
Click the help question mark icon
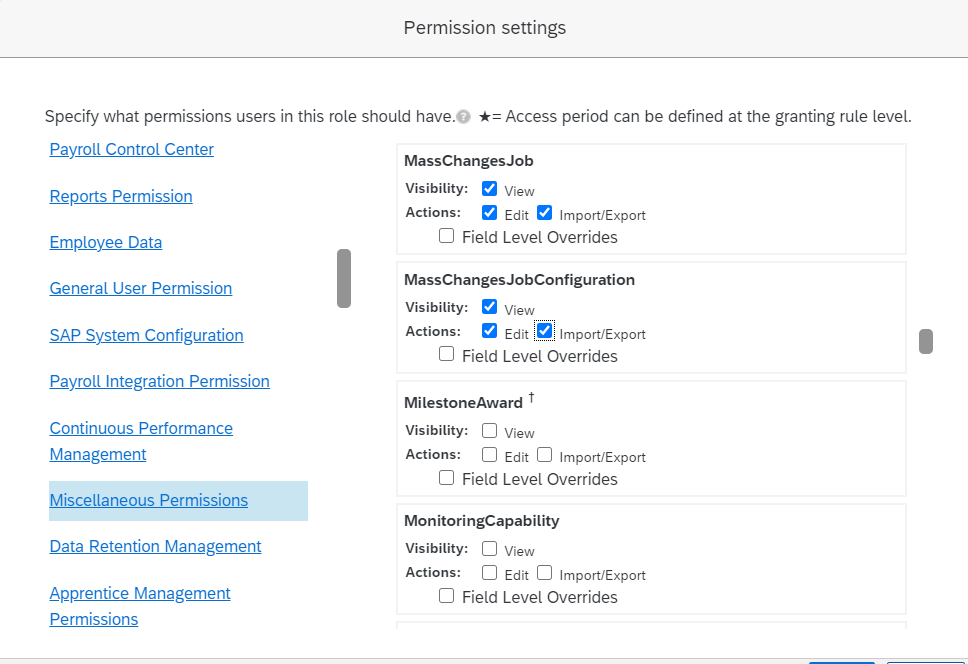[464, 117]
